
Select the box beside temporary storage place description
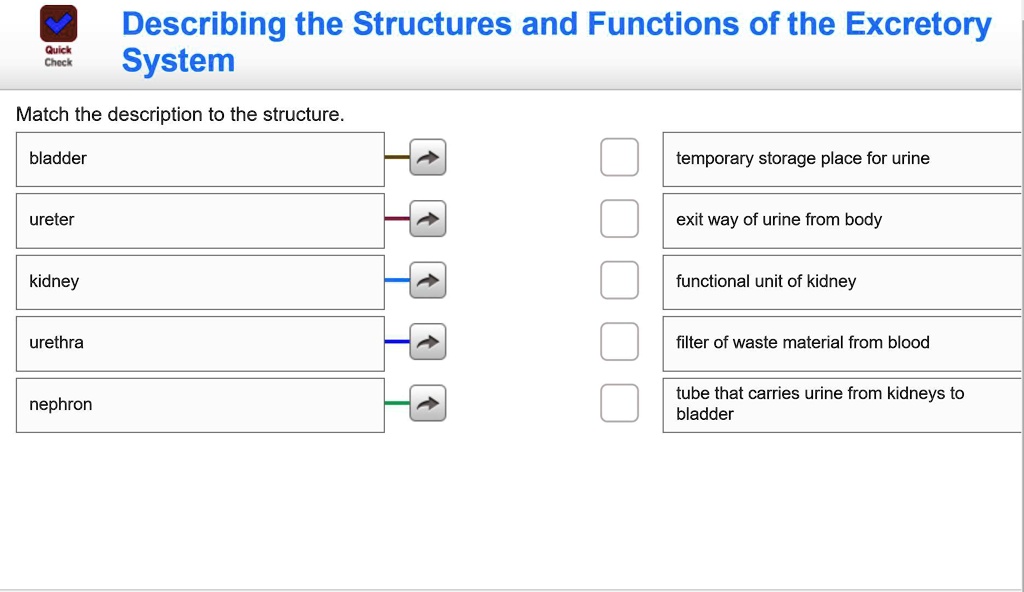coord(619,158)
